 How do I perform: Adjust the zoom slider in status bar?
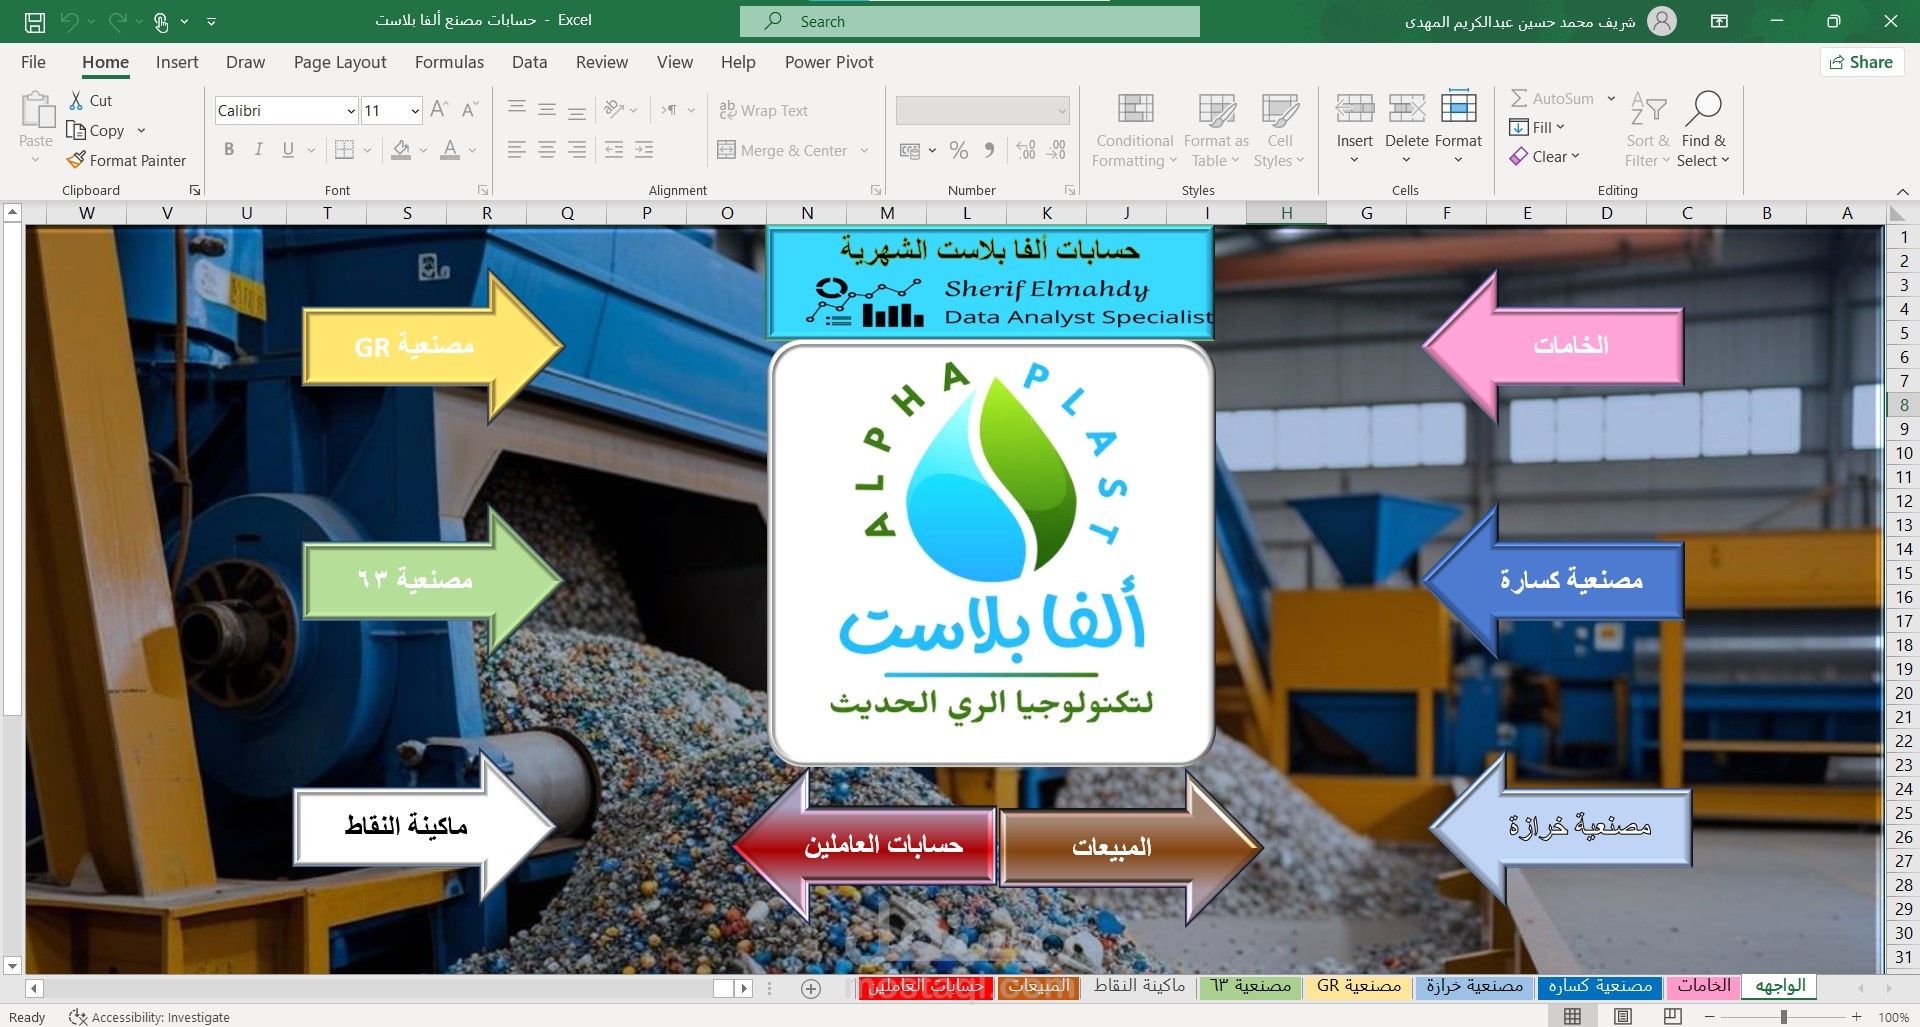coord(1784,1016)
